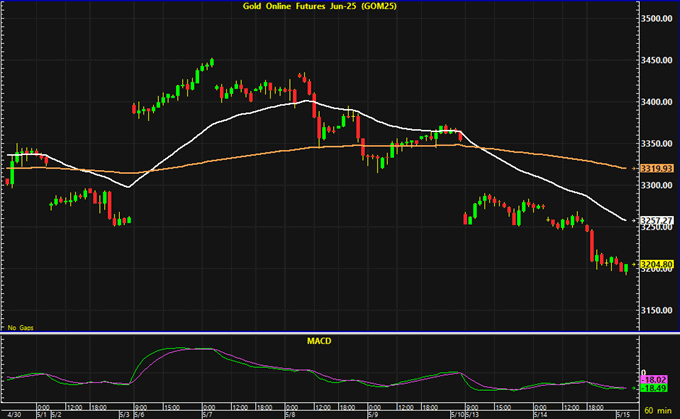Click the 5/8 date marker
The image size is (680, 419).
tap(289, 412)
